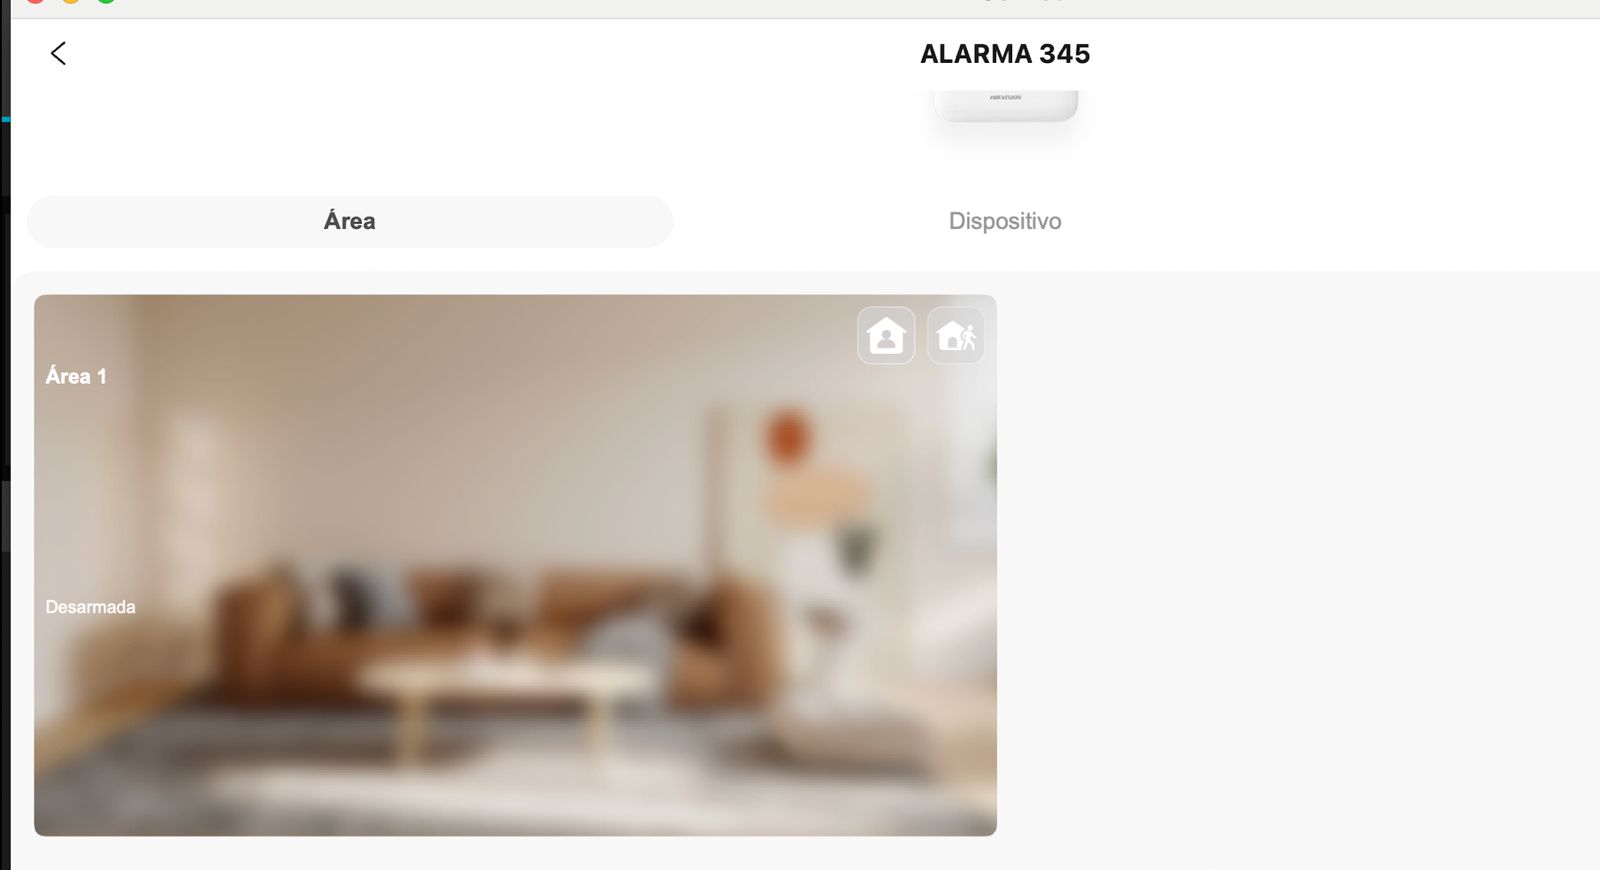Click the Hikvision panel device image
This screenshot has width=1600, height=870.
1005,105
